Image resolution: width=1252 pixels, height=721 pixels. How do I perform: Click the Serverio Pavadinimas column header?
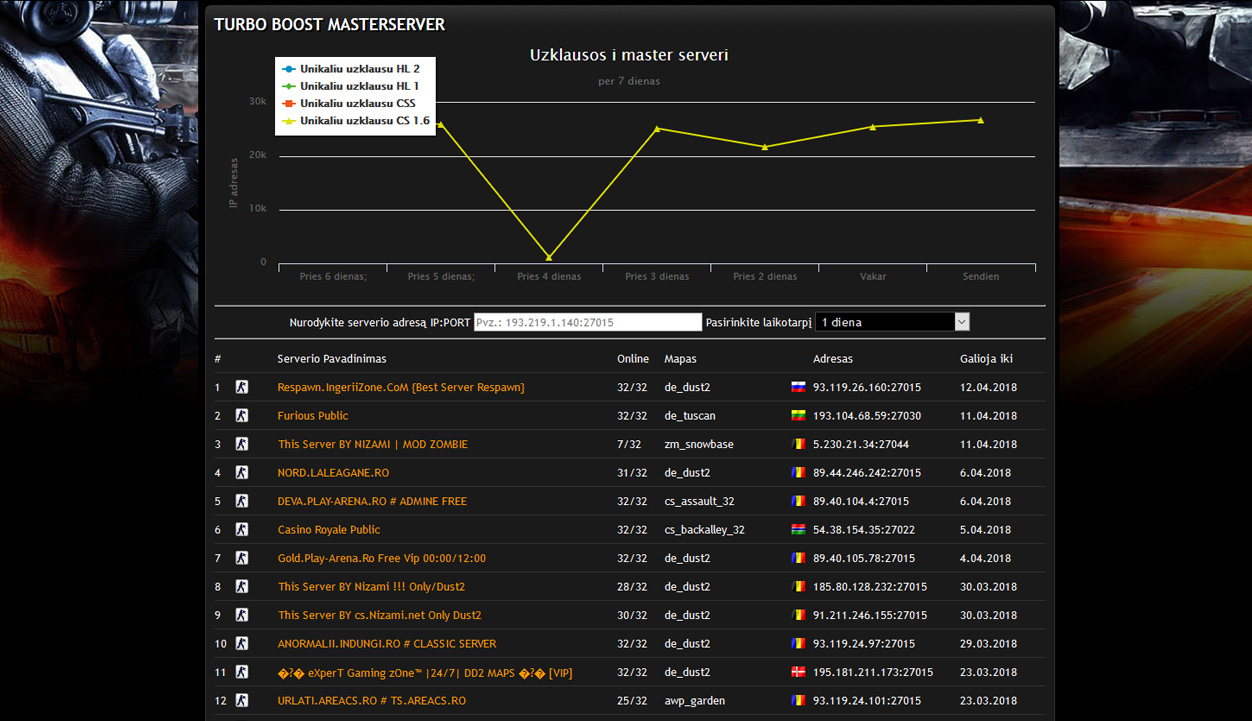332,358
